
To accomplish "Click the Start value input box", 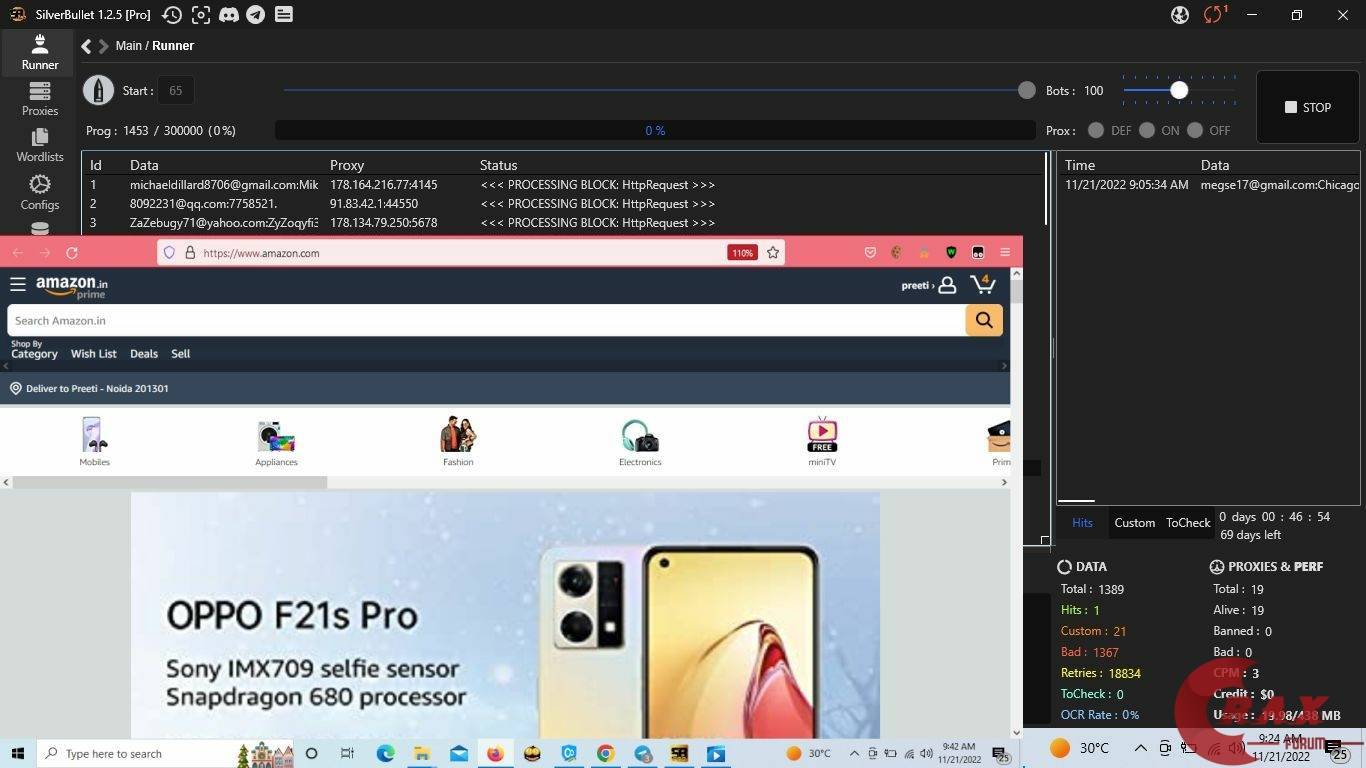I will 176,90.
